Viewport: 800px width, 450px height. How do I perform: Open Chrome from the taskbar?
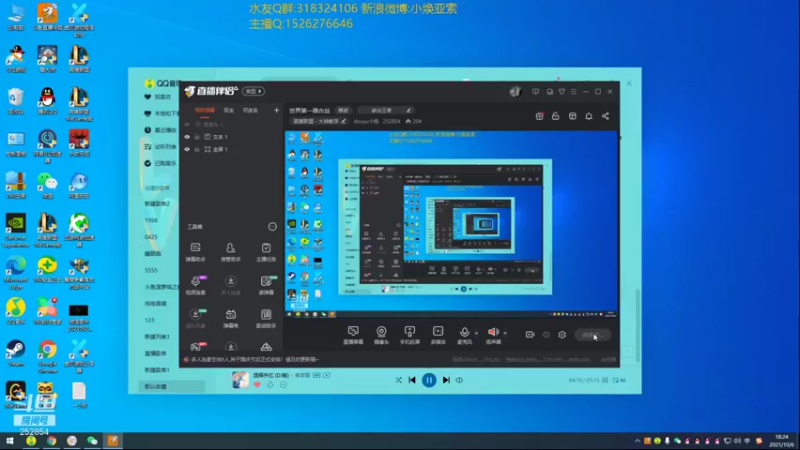pos(52,441)
